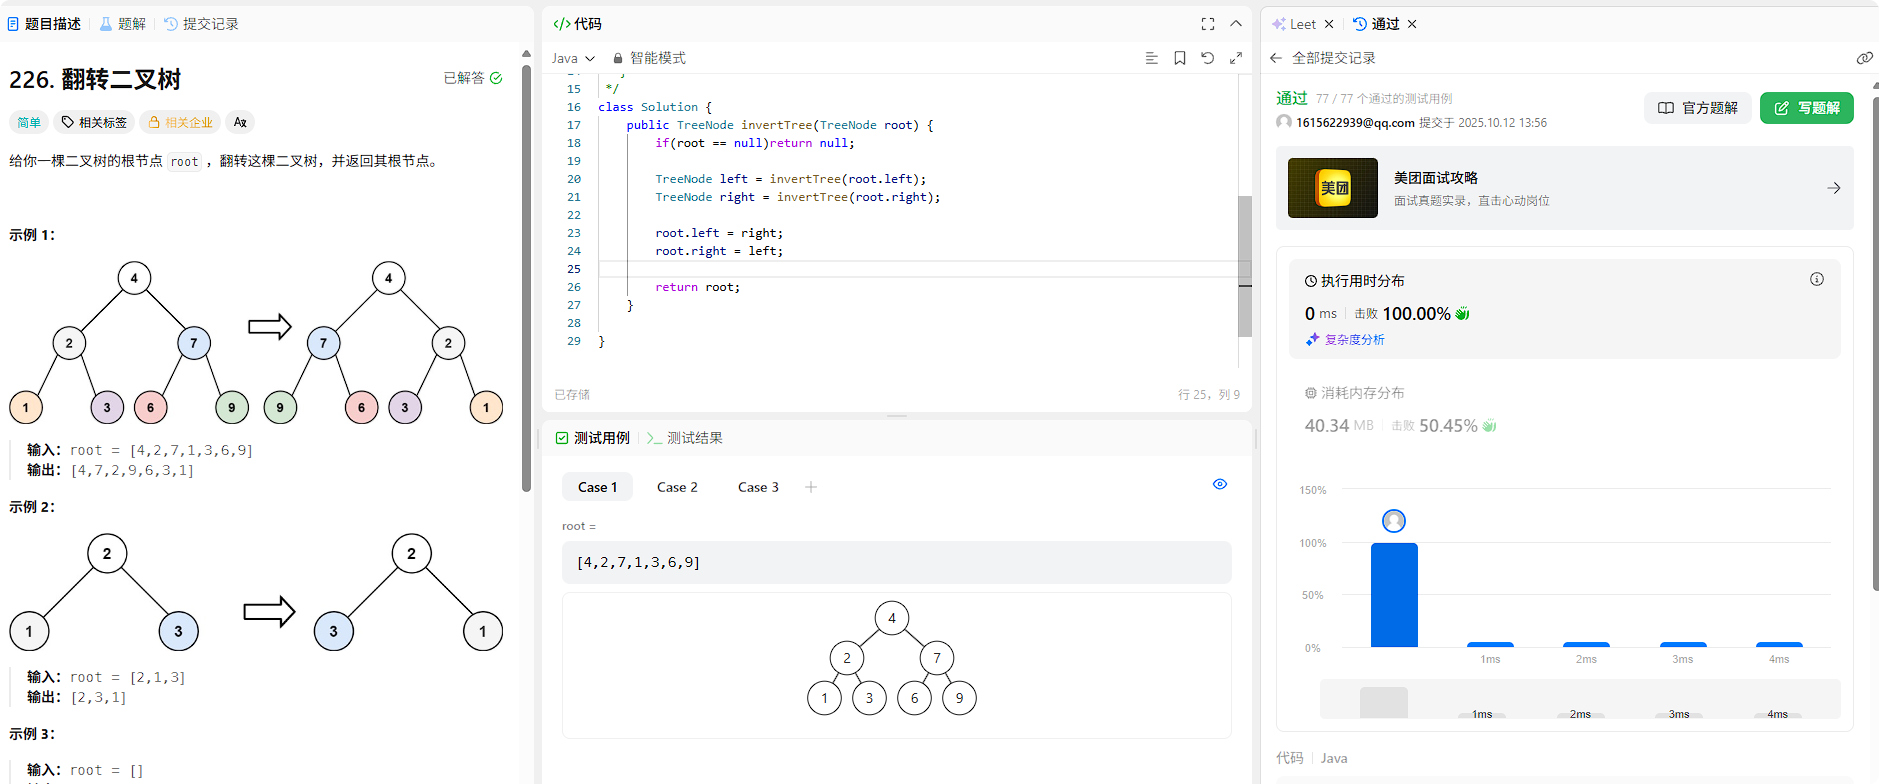Click code line 17 invertTree declaration
Screen dimensions: 1879x784
click(x=780, y=125)
